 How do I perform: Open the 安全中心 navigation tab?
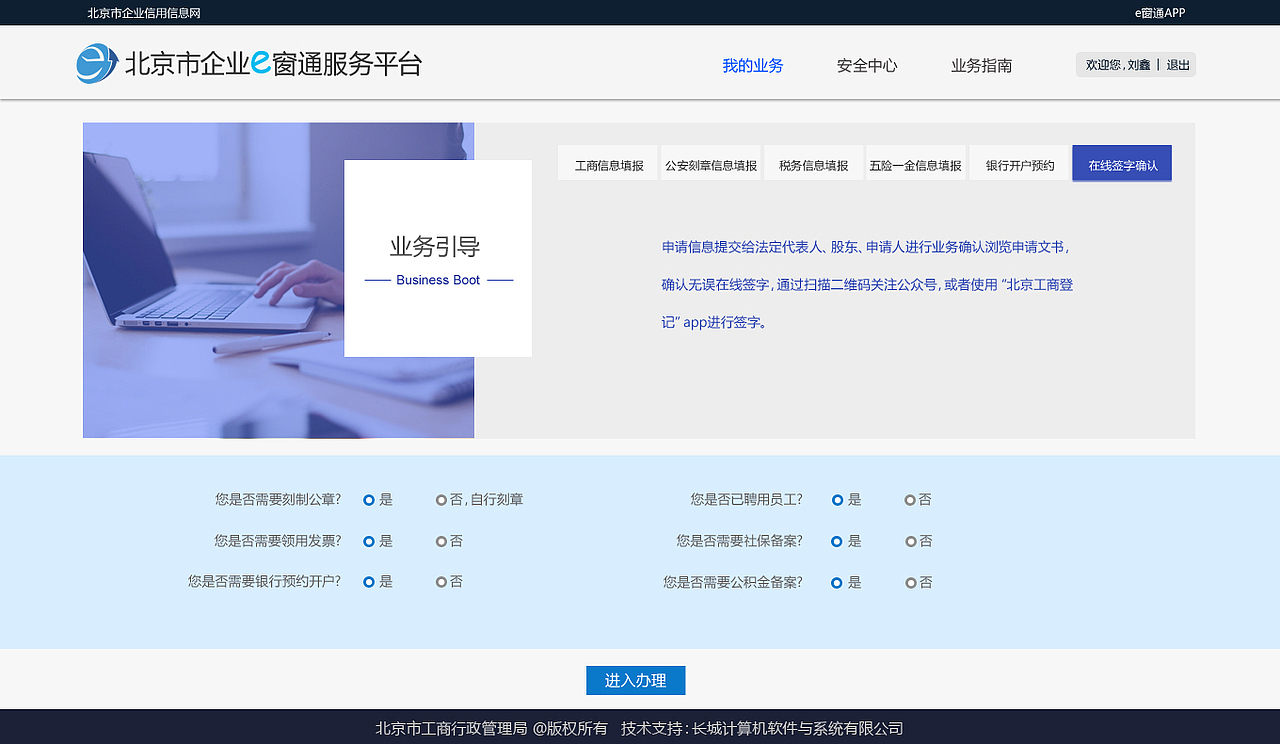click(x=867, y=64)
